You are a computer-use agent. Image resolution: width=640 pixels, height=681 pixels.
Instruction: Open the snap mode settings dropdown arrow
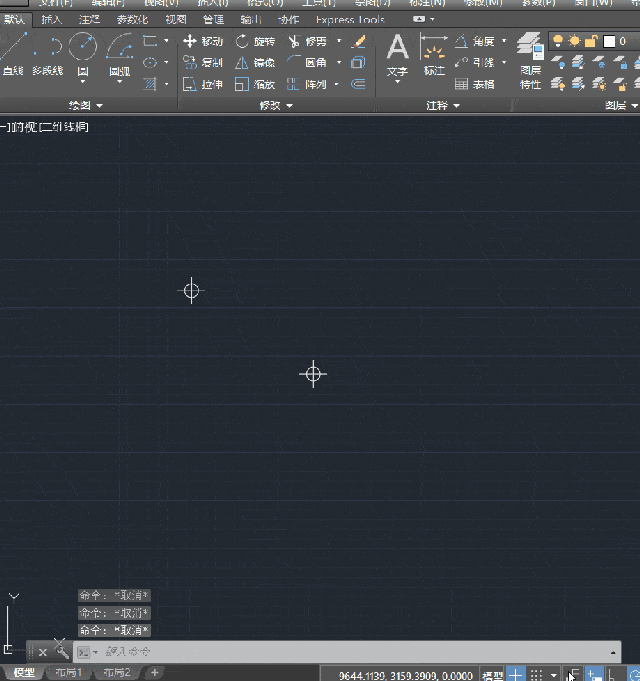tap(554, 675)
